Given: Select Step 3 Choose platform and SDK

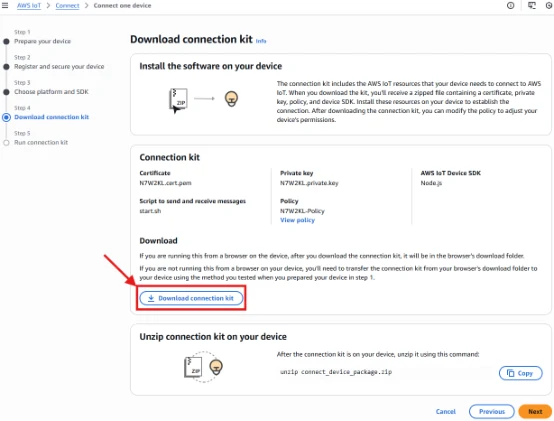Looking at the screenshot, I should [x=51, y=92].
